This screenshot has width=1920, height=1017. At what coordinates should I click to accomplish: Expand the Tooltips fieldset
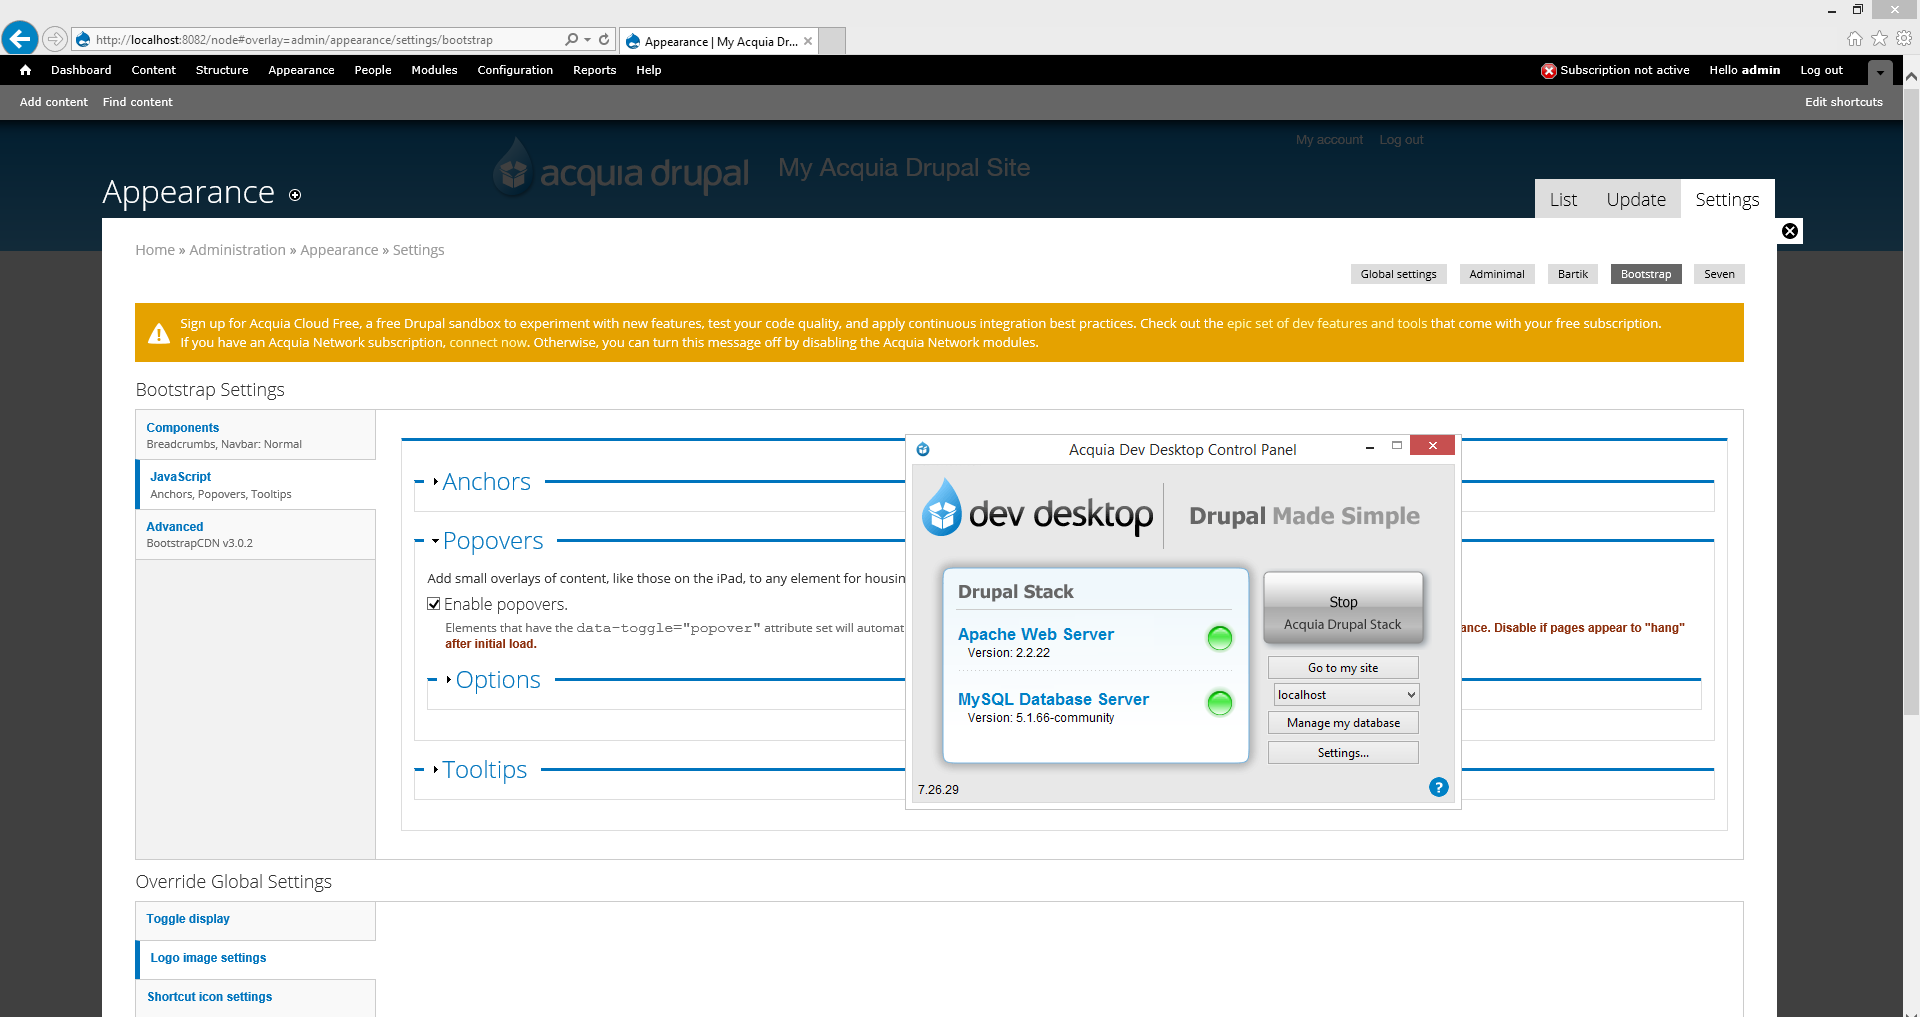[x=484, y=770]
